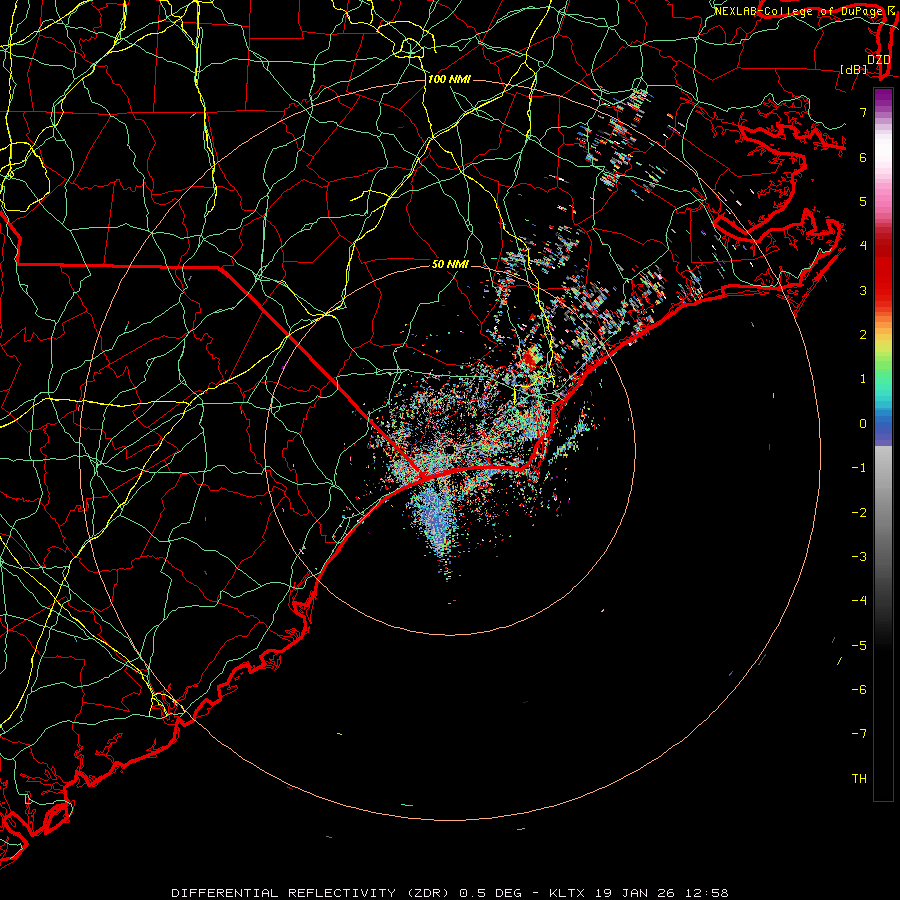Click the [dB] unit label
The image size is (900, 900).
tap(854, 70)
